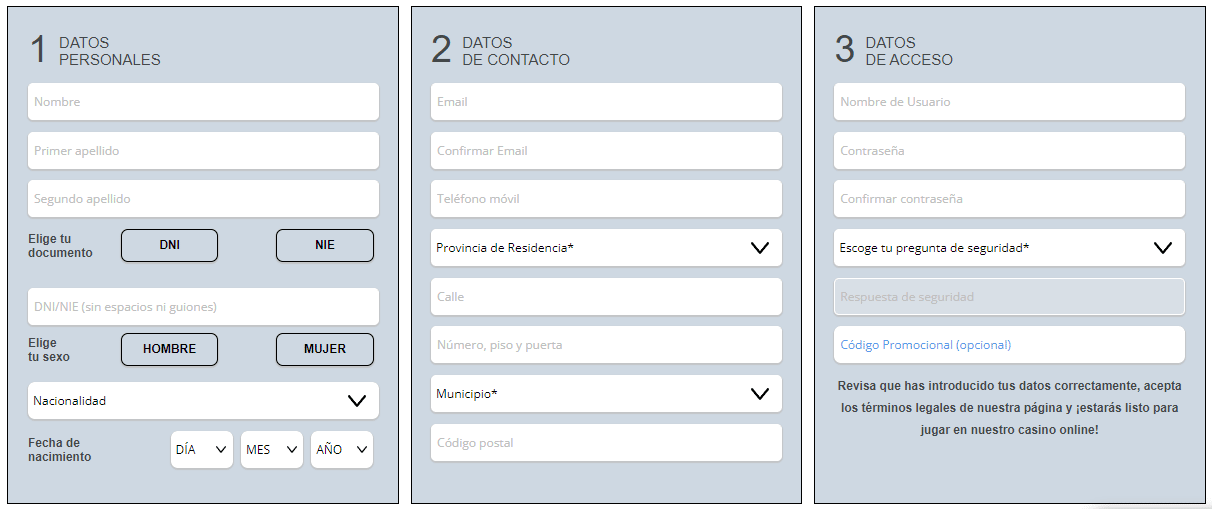Open Provincia de Residencia dropdown
1212x509 pixels.
(606, 248)
